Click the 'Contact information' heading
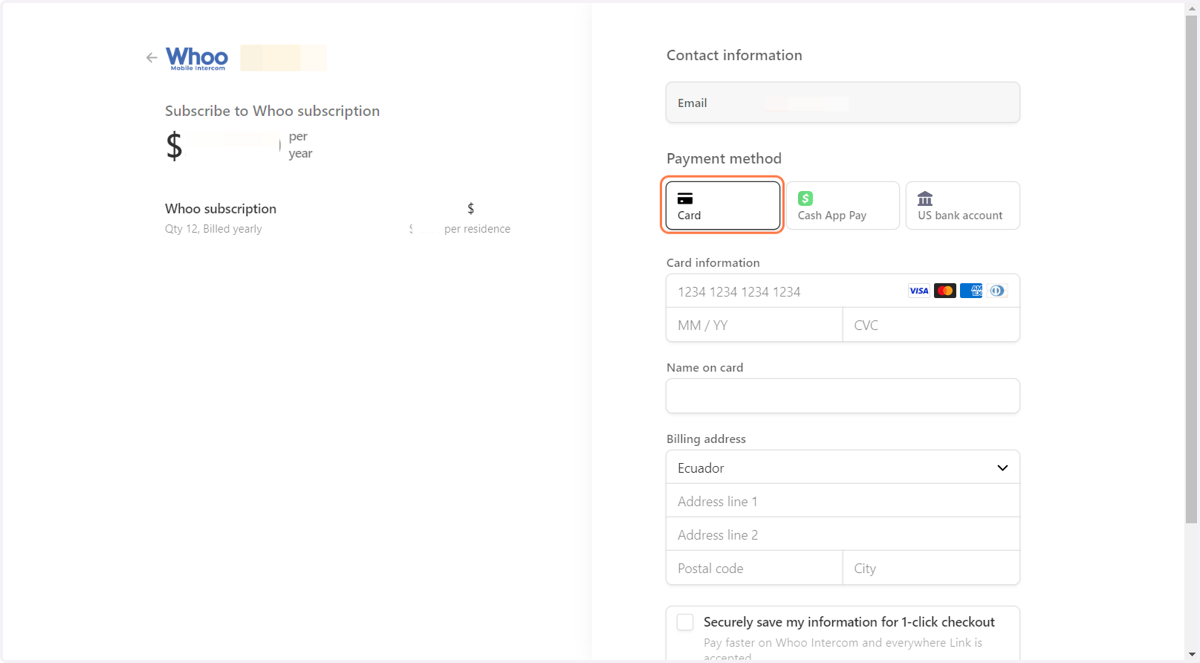 tap(734, 55)
